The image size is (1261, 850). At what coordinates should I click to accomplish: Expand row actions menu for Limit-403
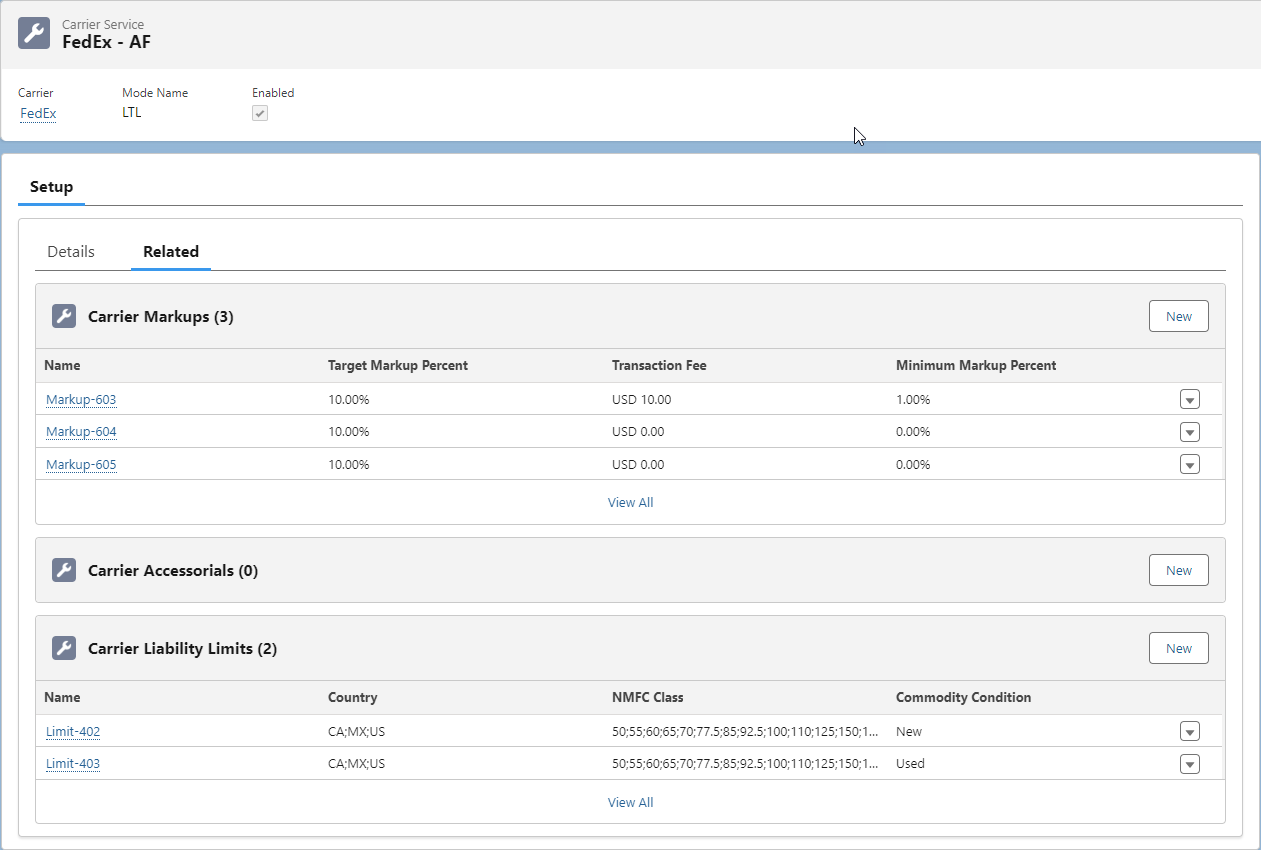(x=1190, y=764)
